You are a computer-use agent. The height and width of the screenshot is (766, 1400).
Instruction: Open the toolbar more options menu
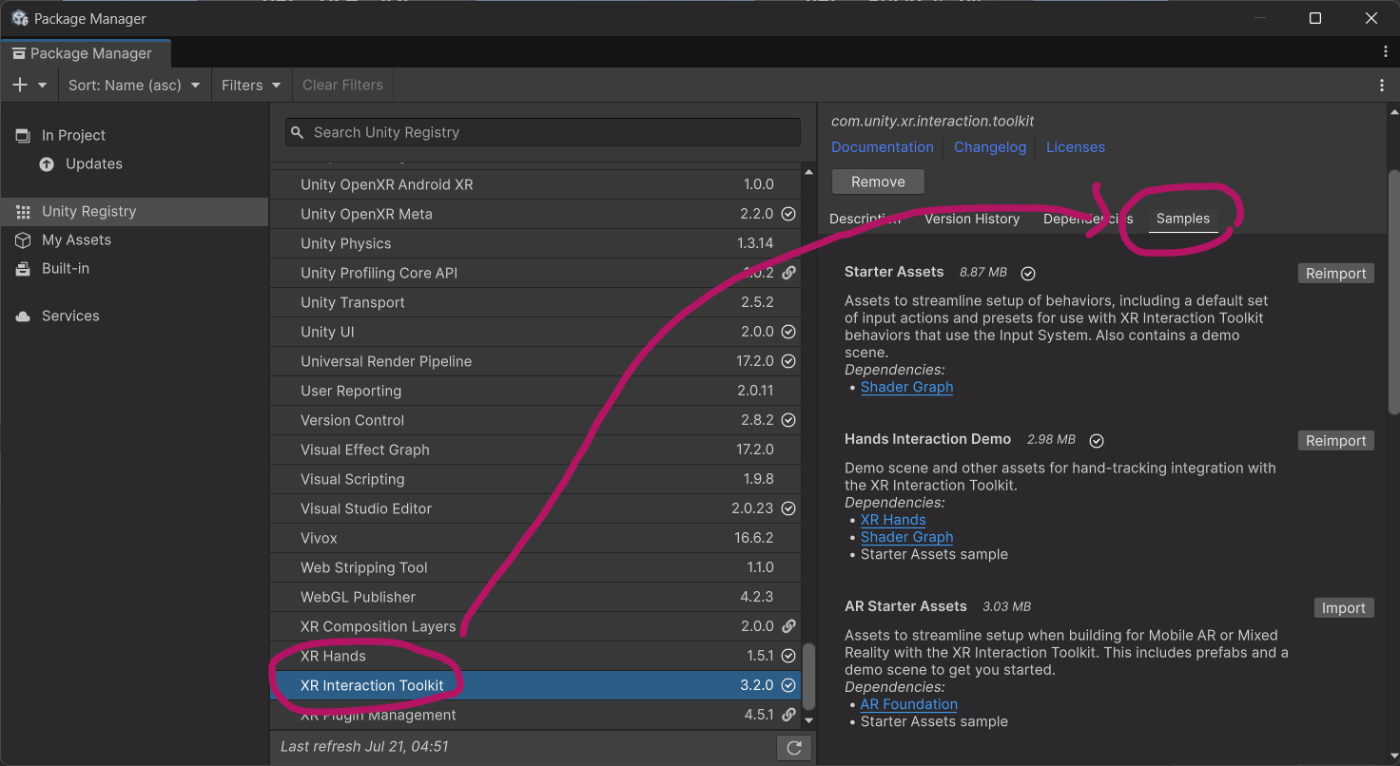pyautogui.click(x=1383, y=85)
